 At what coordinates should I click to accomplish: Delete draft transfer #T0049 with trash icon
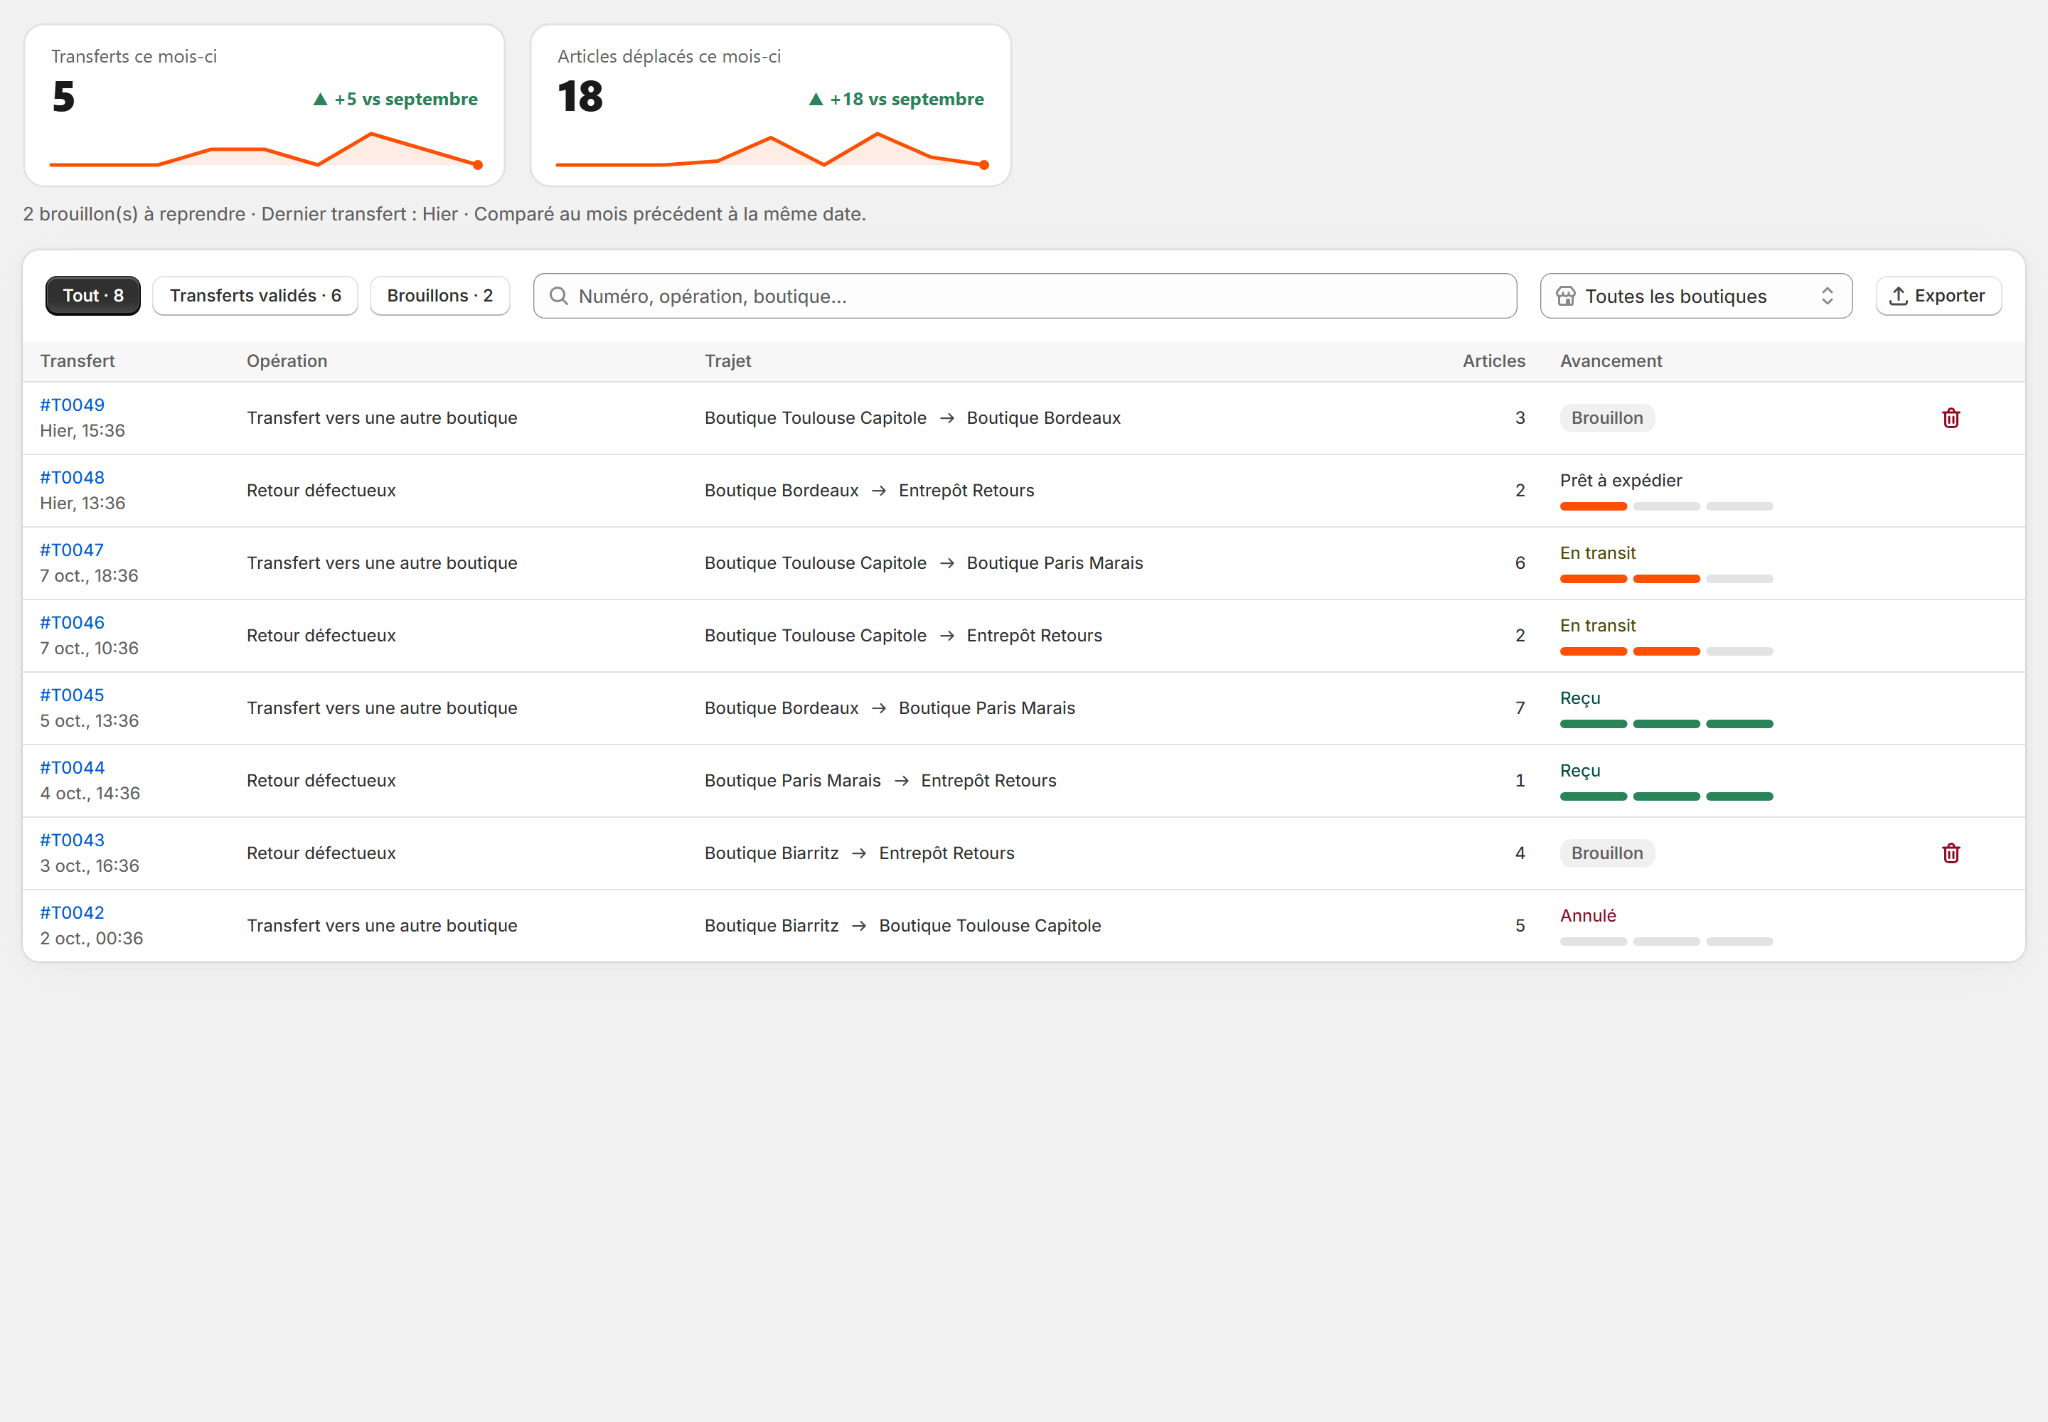1950,418
